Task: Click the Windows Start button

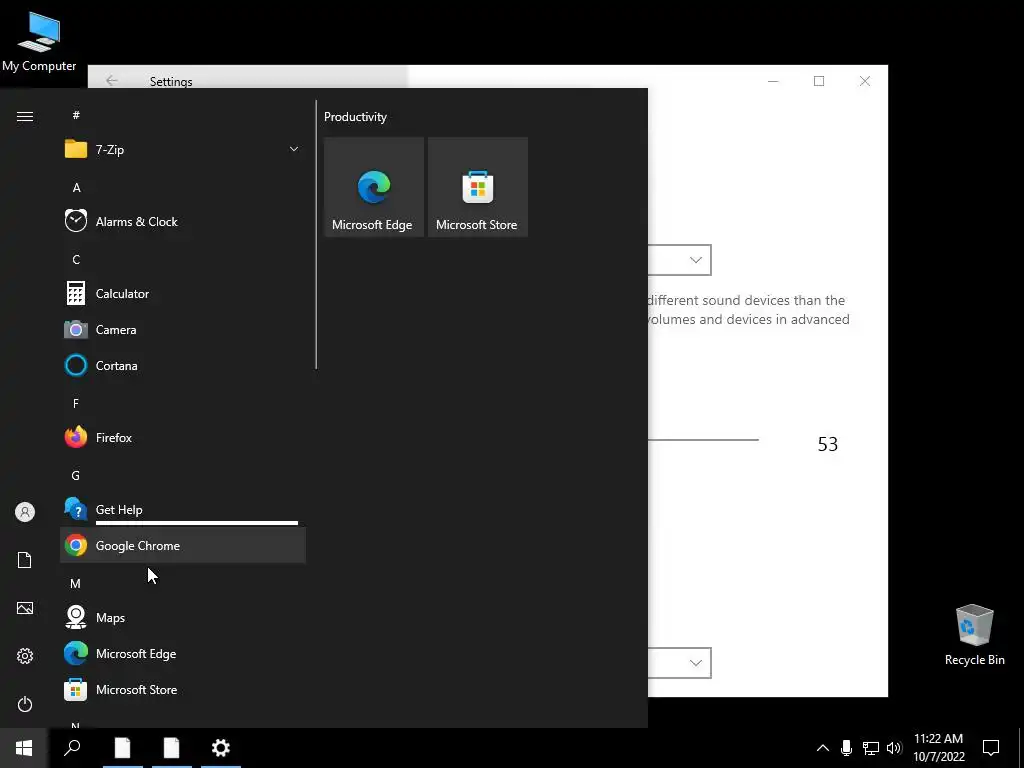Action: tap(24, 748)
